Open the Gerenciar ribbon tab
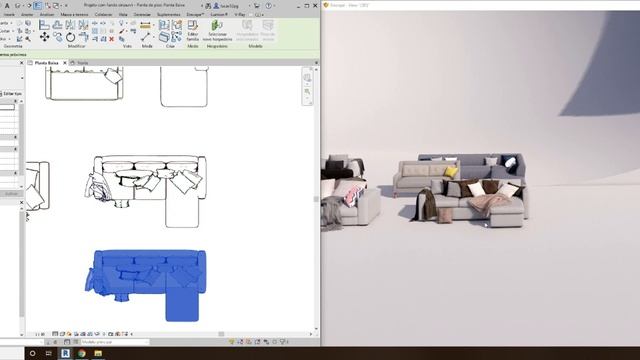Viewport: 640px width, 360px height. (142, 15)
